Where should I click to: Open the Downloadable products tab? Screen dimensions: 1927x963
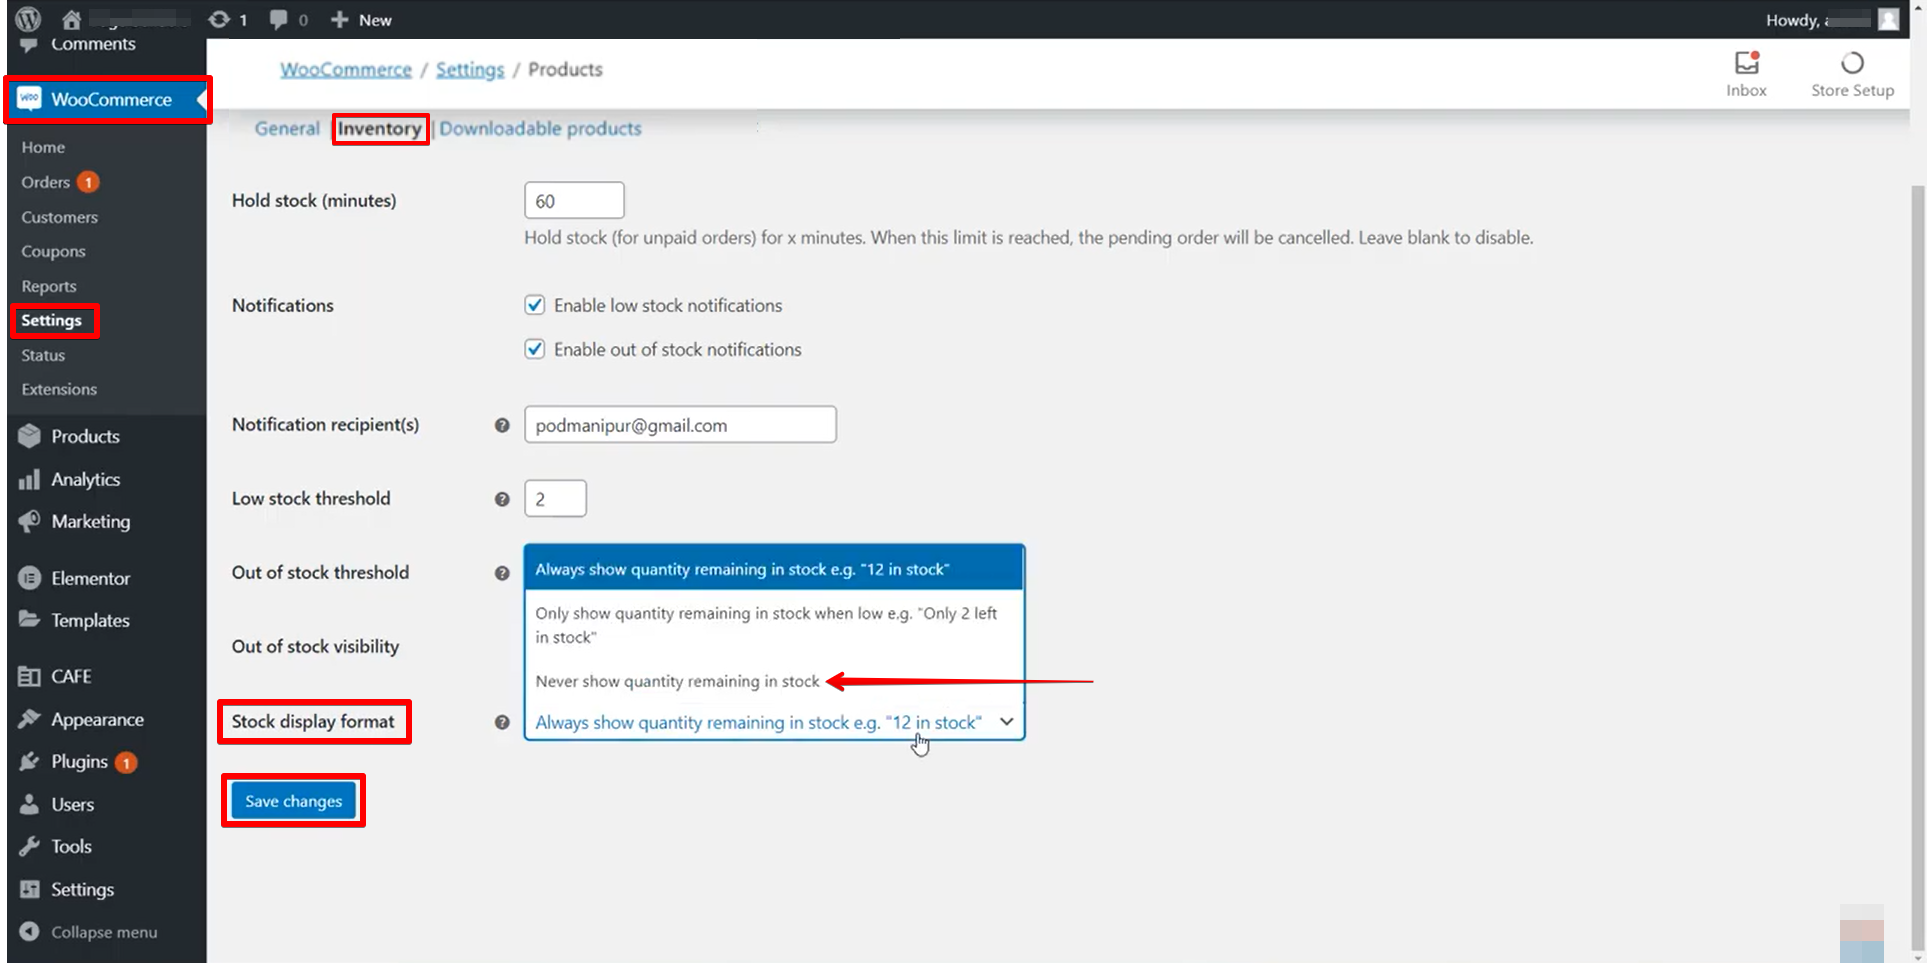coord(540,128)
